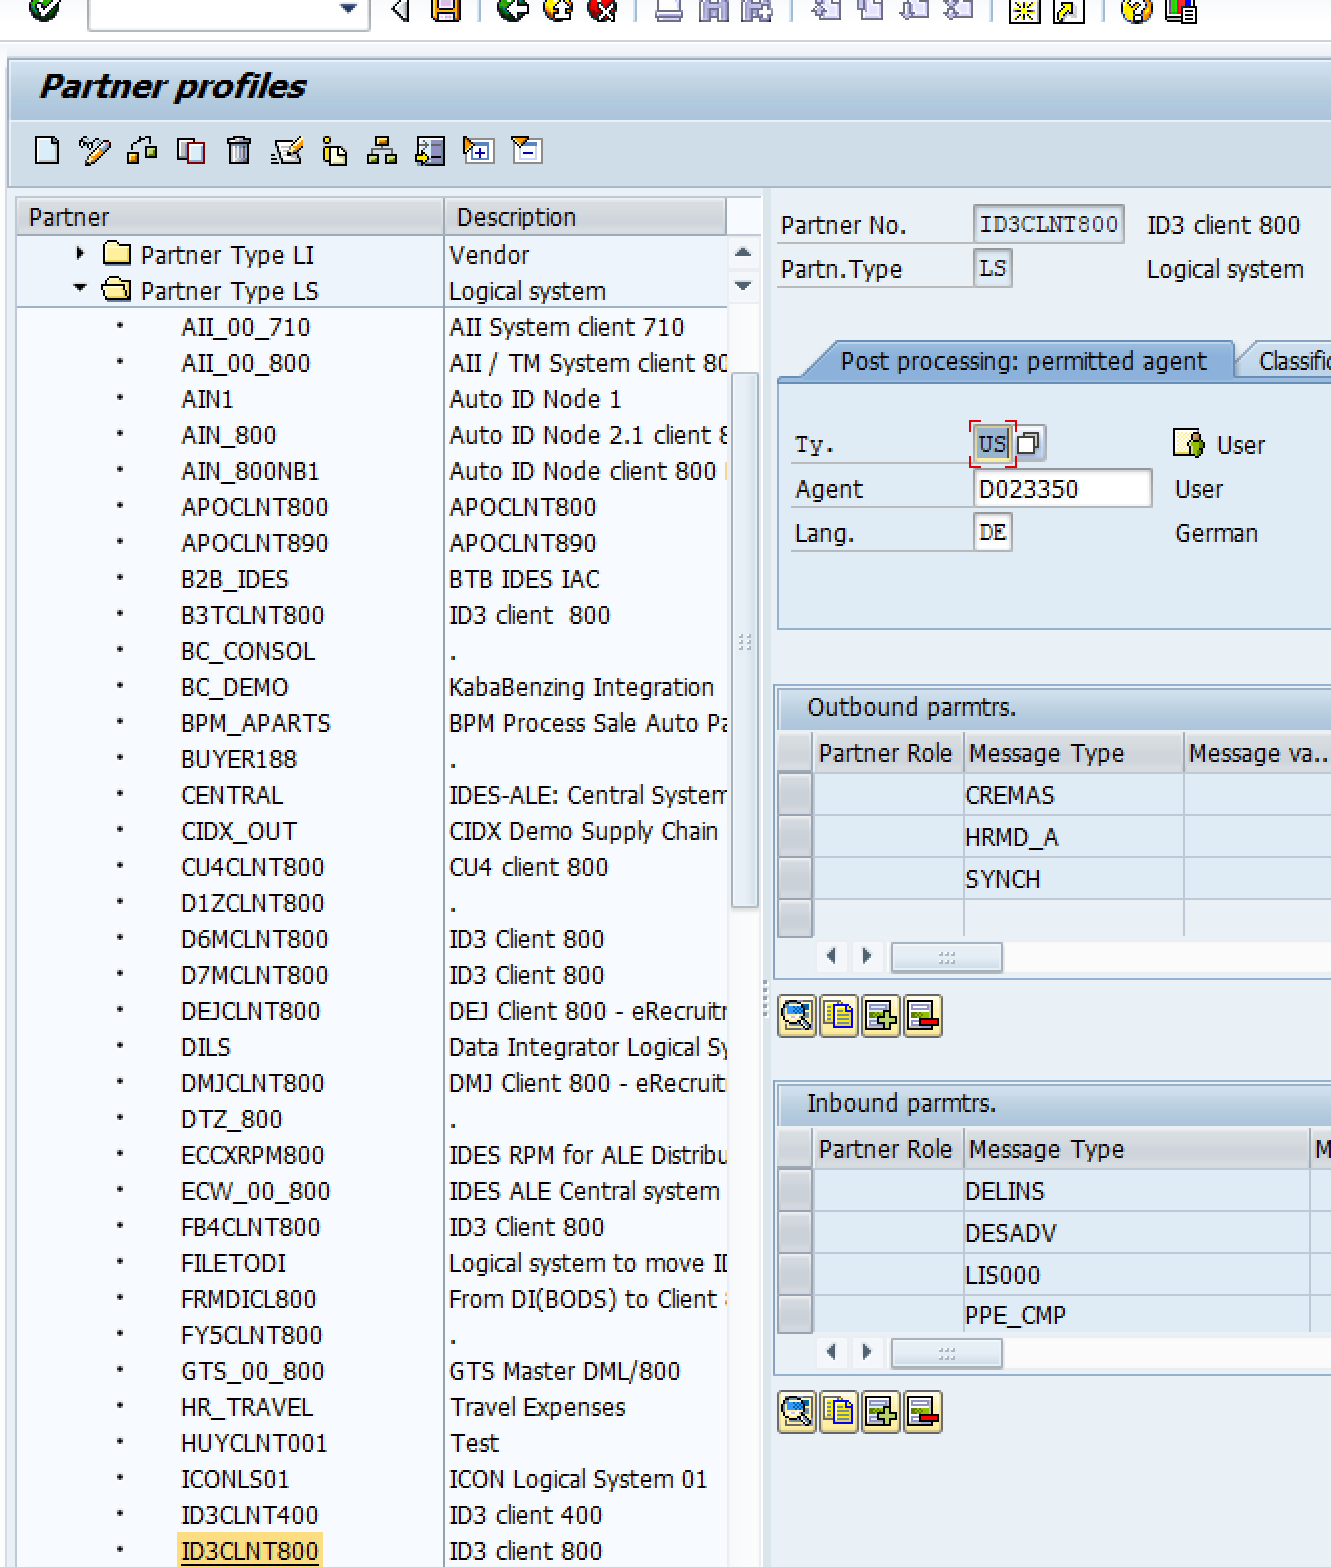Copy the inbound parameter entry
The image size is (1331, 1567).
click(x=839, y=1413)
